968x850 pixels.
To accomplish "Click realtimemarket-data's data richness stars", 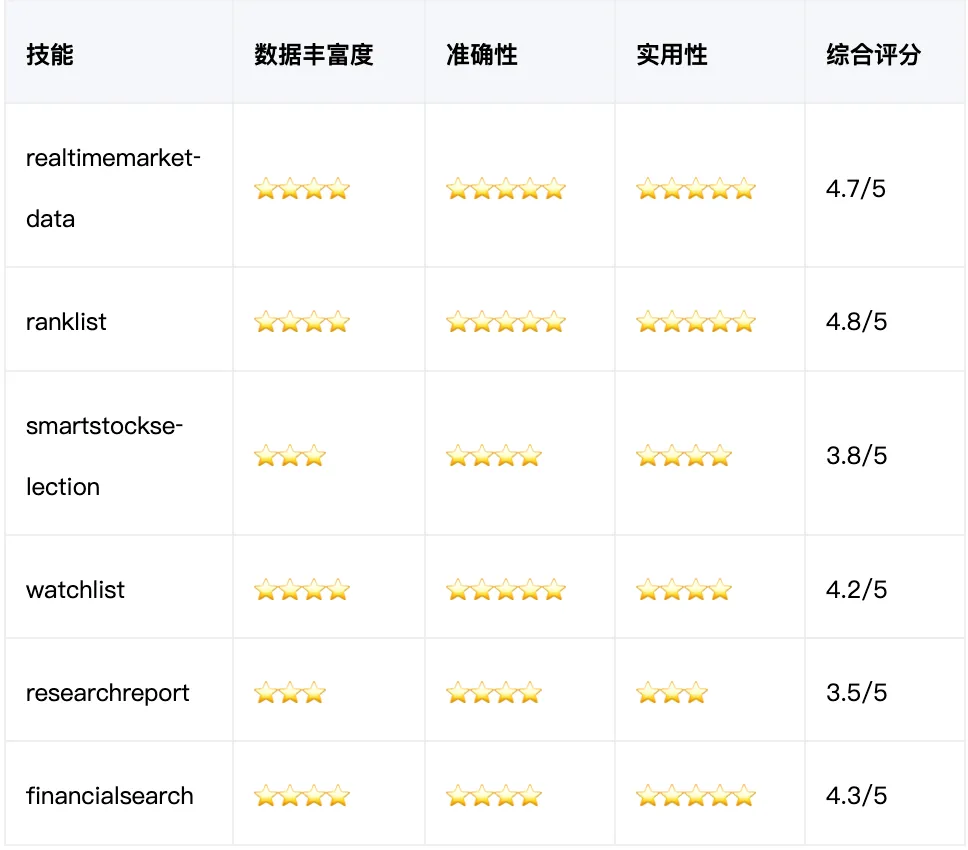I will [x=302, y=189].
